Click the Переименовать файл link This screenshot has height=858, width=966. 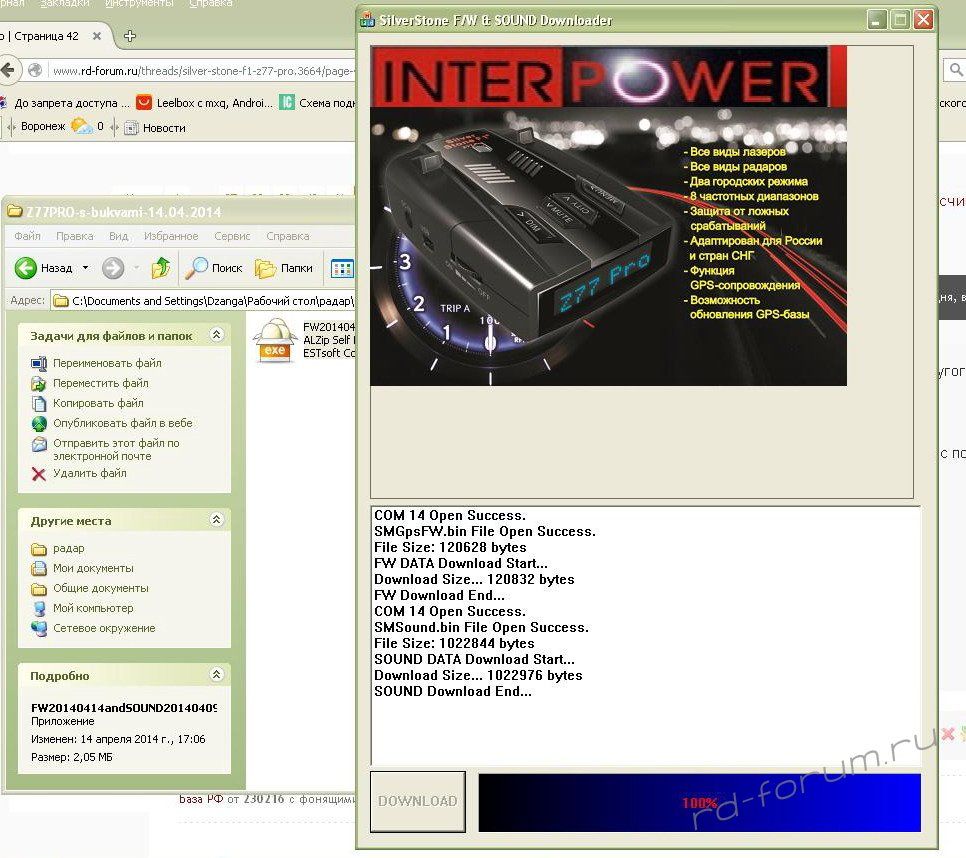(x=107, y=363)
